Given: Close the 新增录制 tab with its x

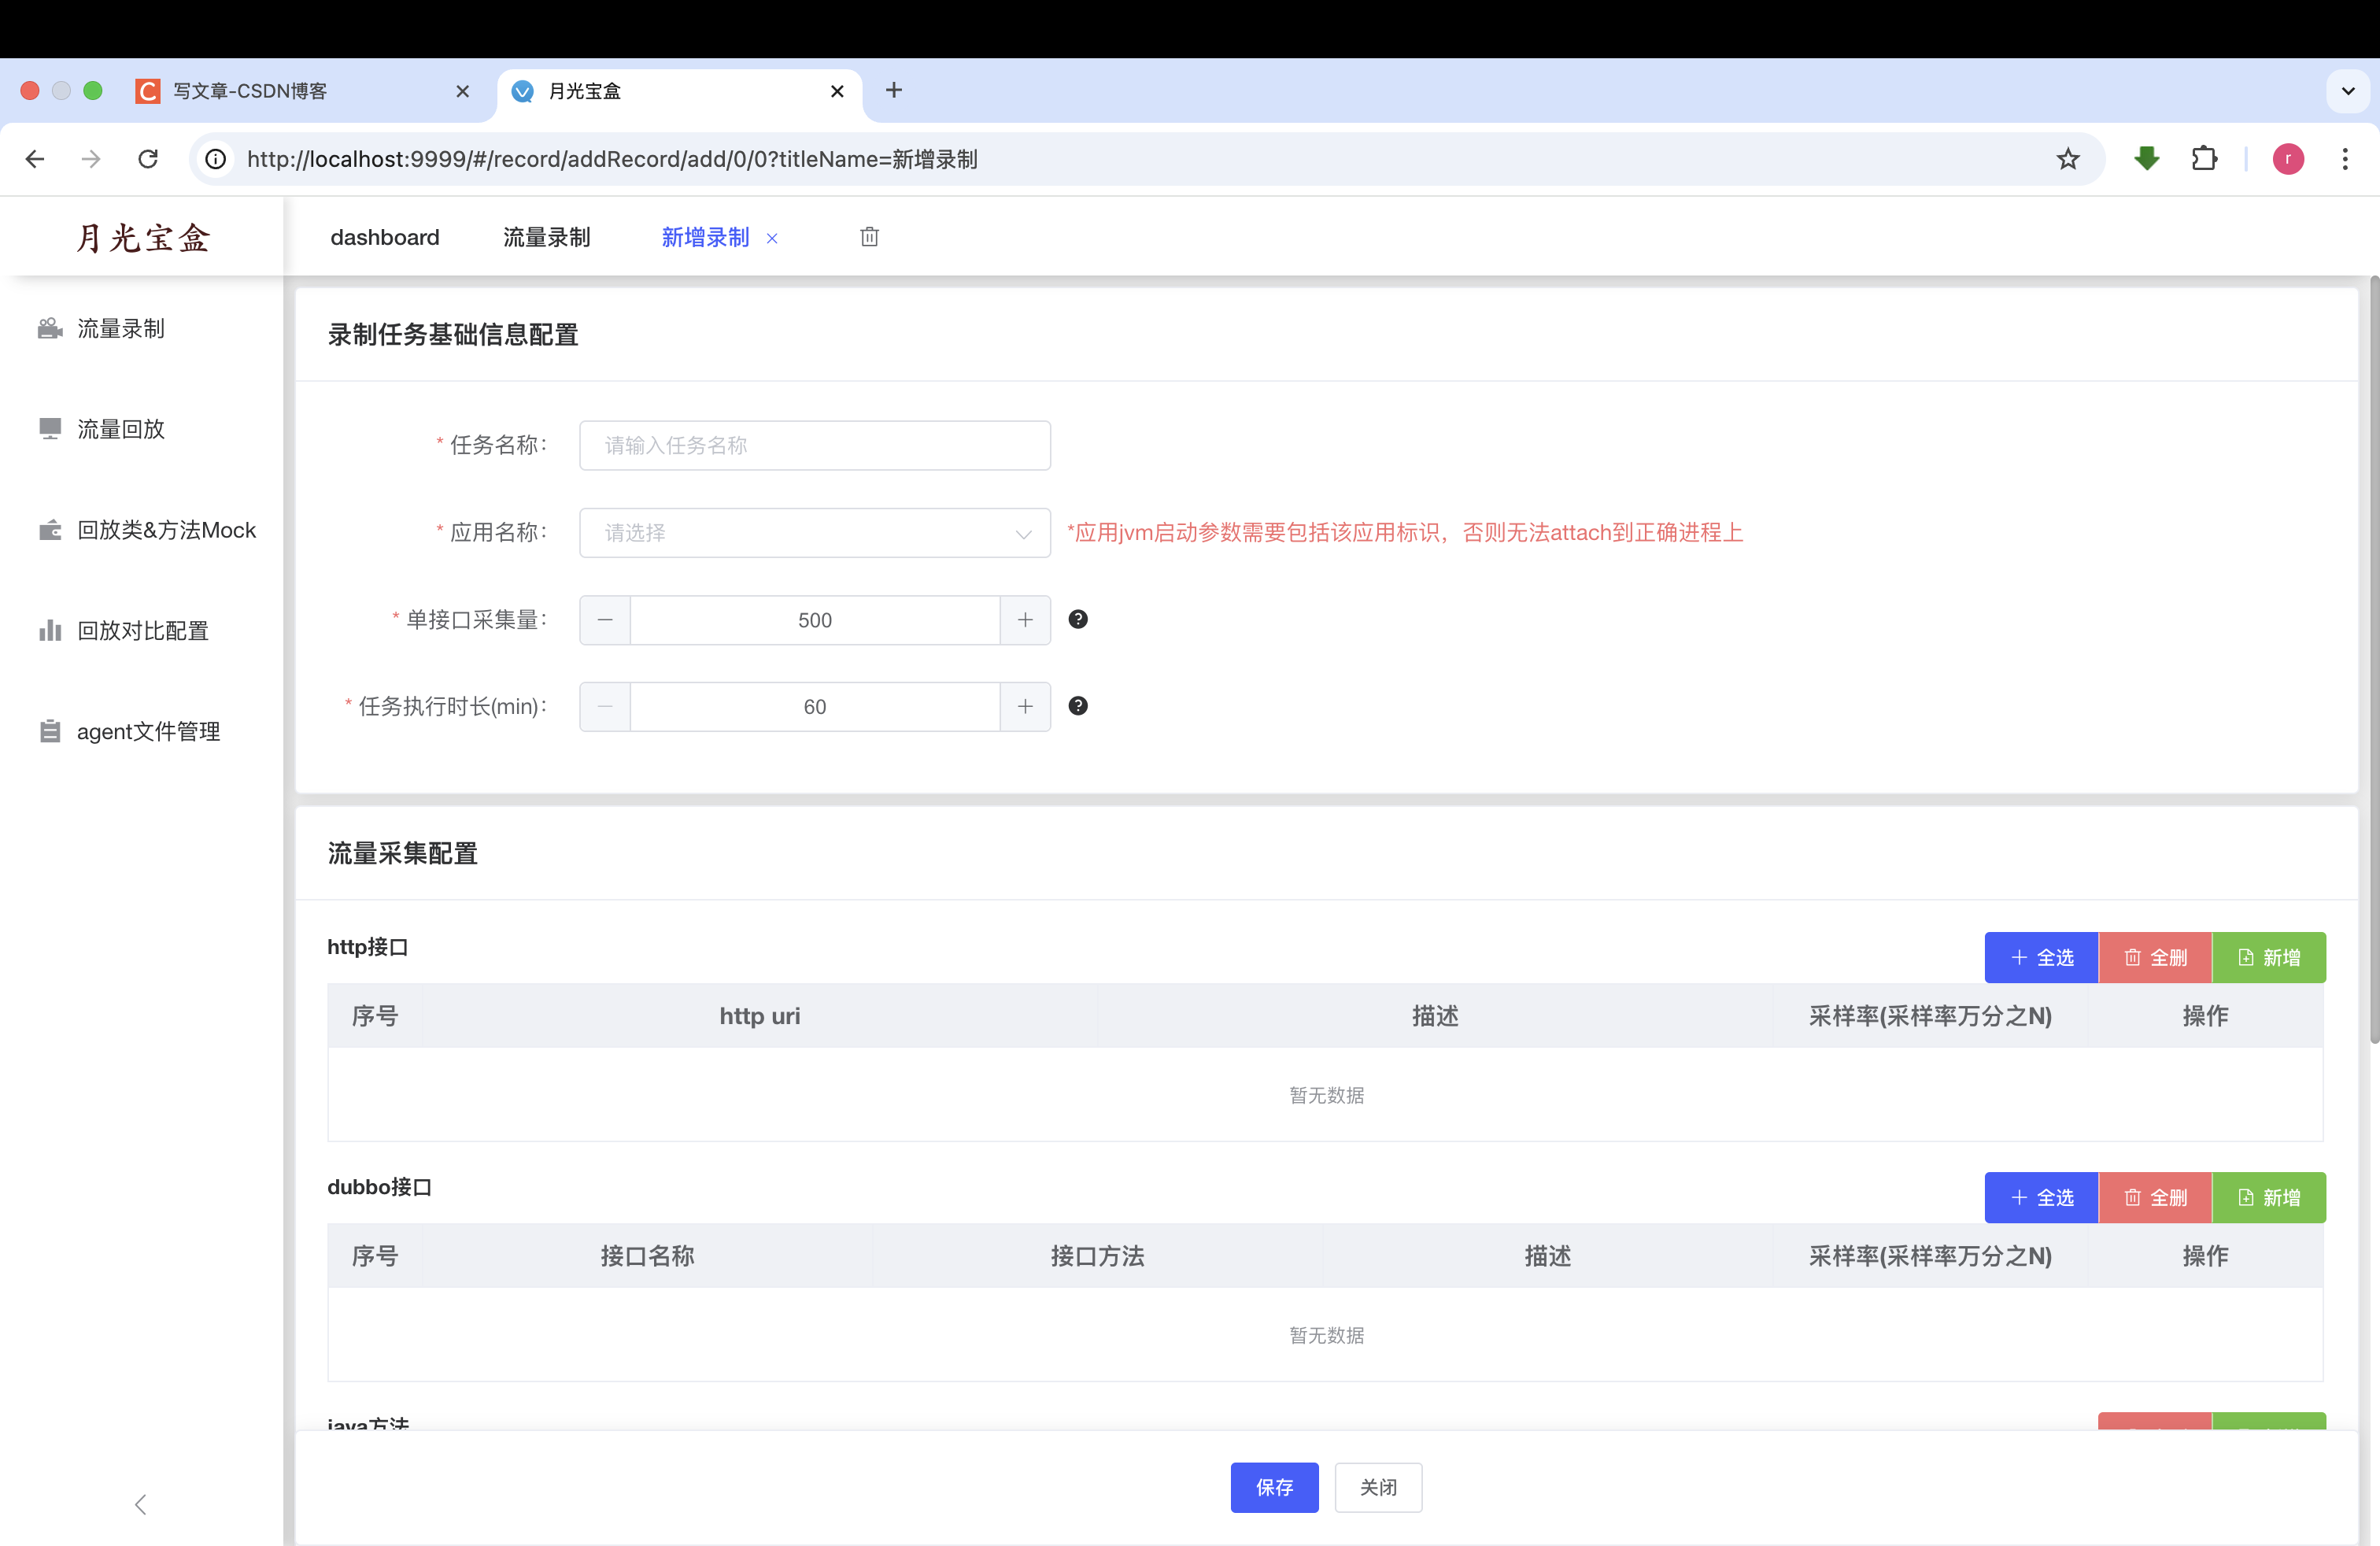Looking at the screenshot, I should [772, 238].
